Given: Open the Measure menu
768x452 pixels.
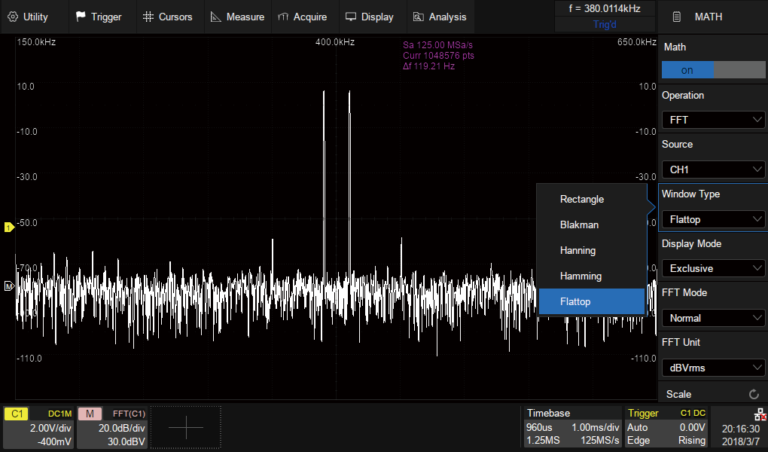Looking at the screenshot, I should (x=237, y=16).
